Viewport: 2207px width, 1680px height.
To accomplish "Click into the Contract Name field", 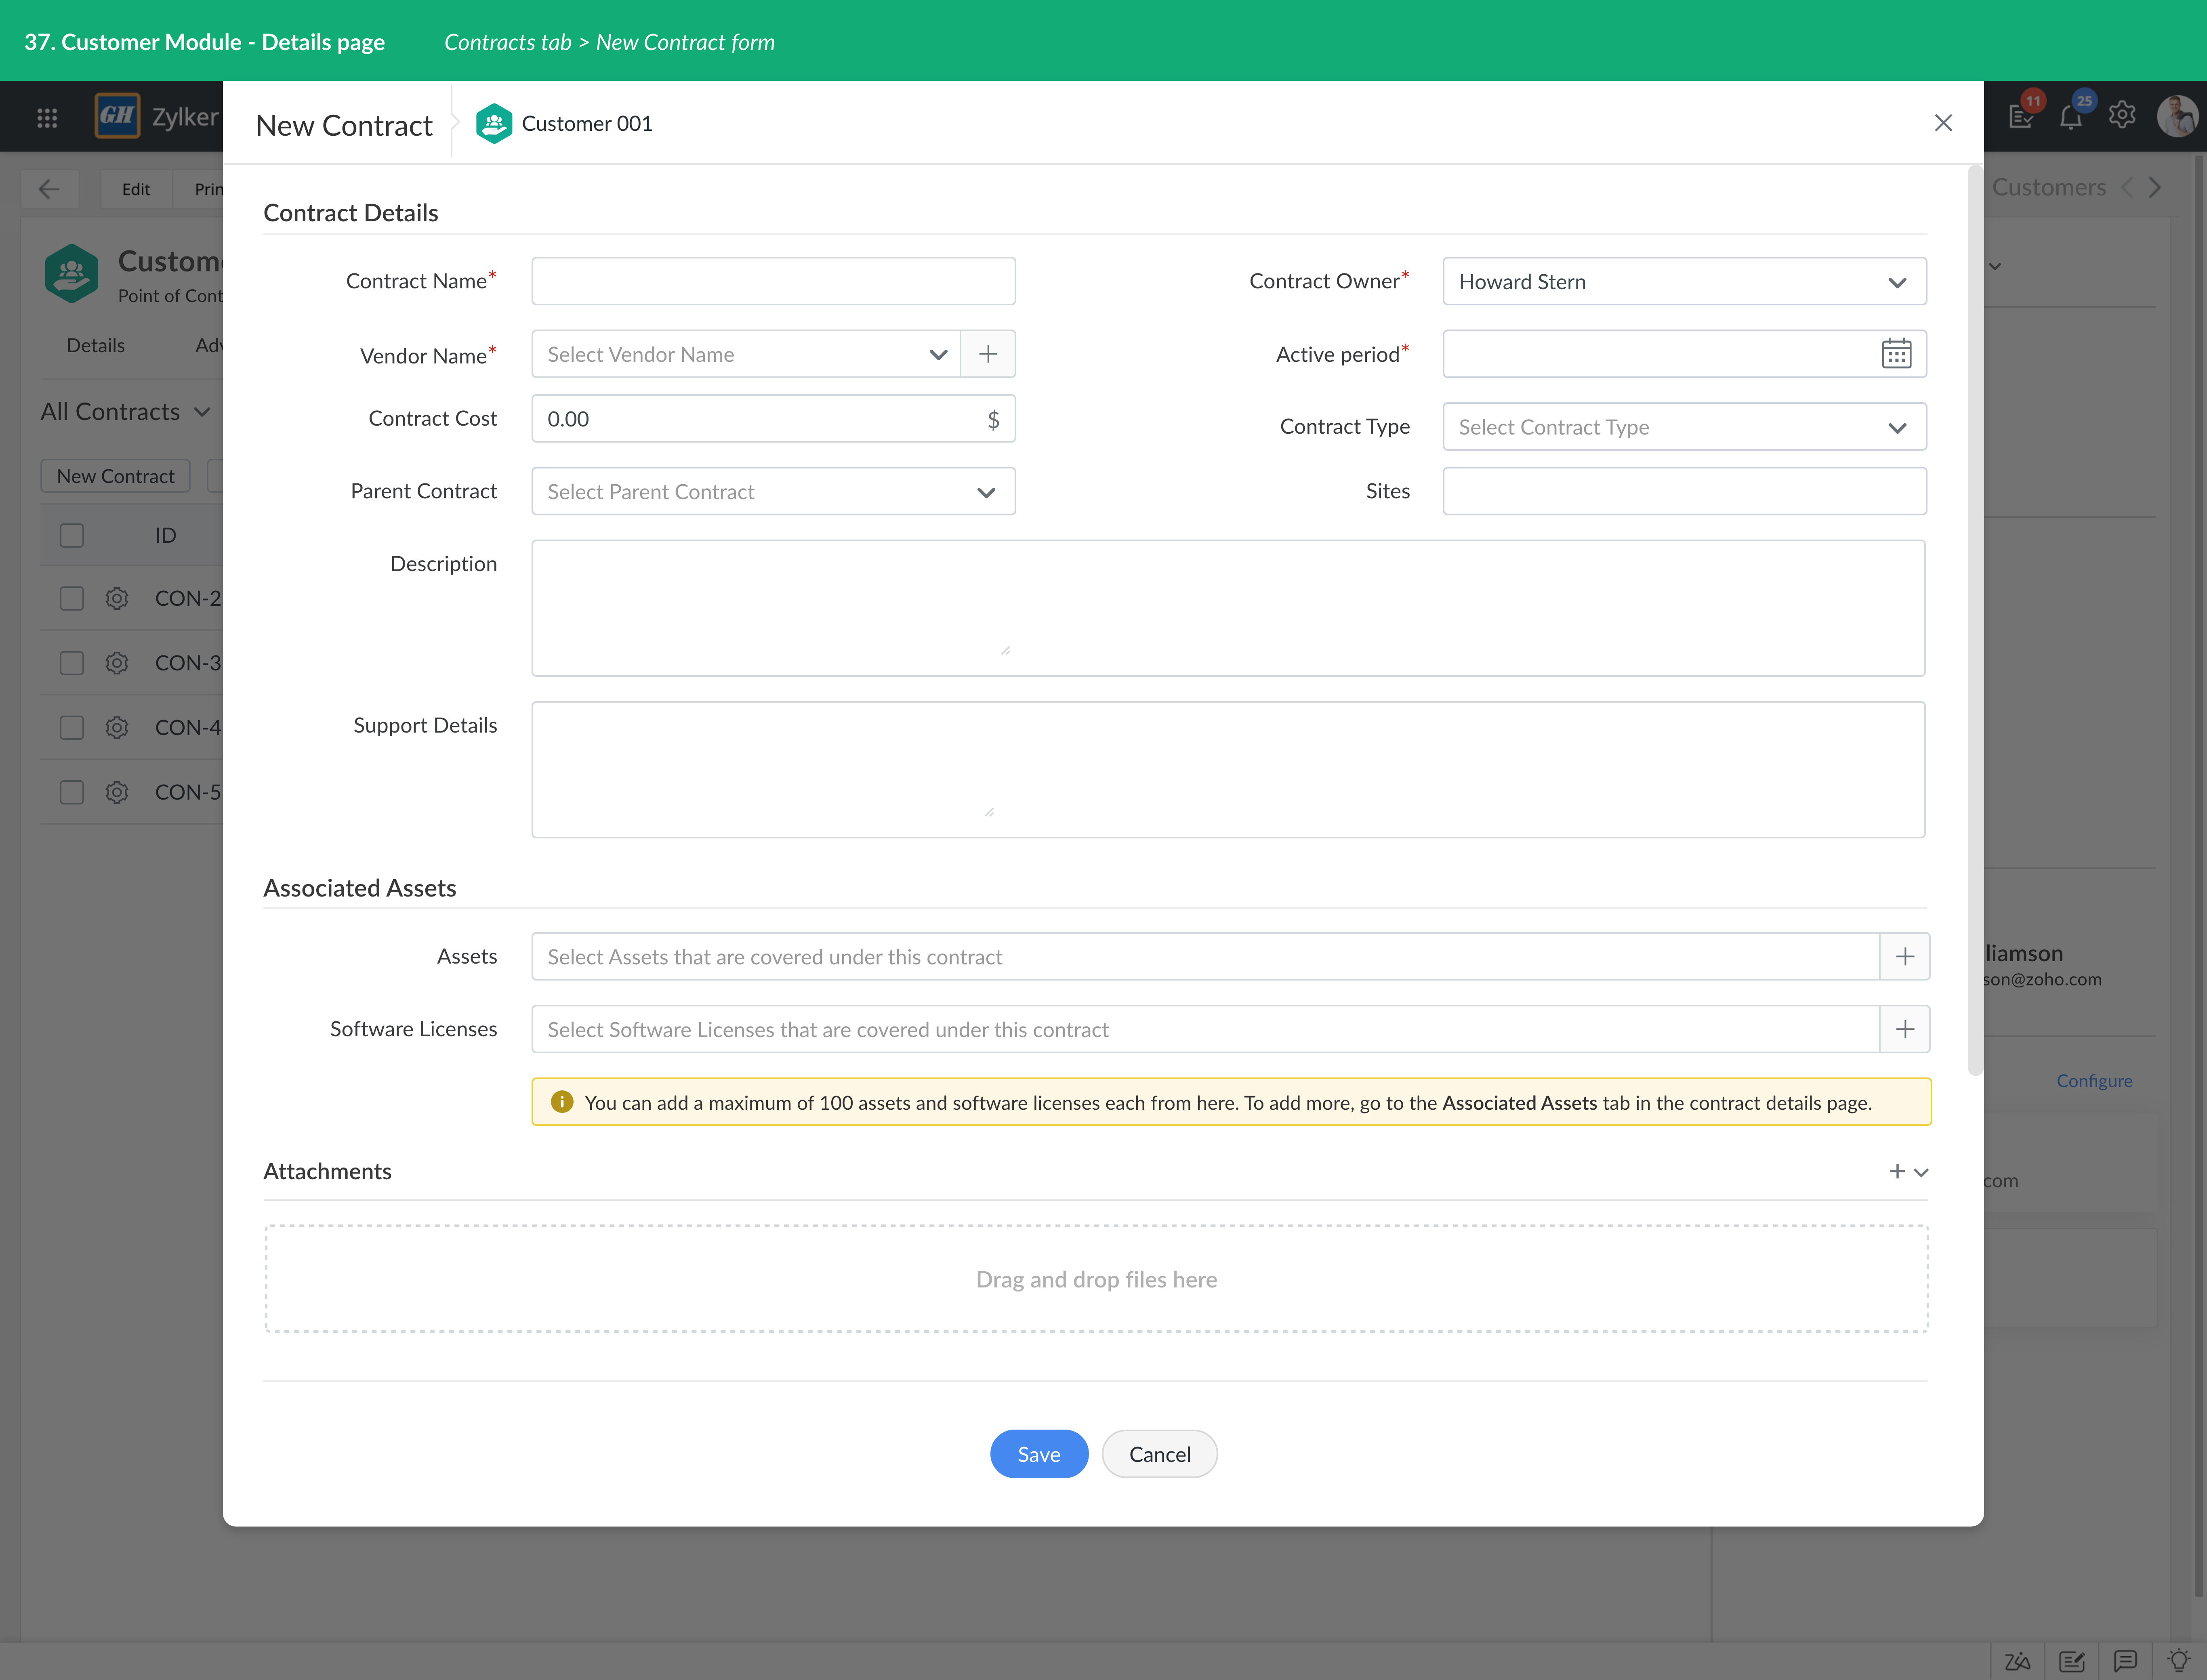I will 773,281.
